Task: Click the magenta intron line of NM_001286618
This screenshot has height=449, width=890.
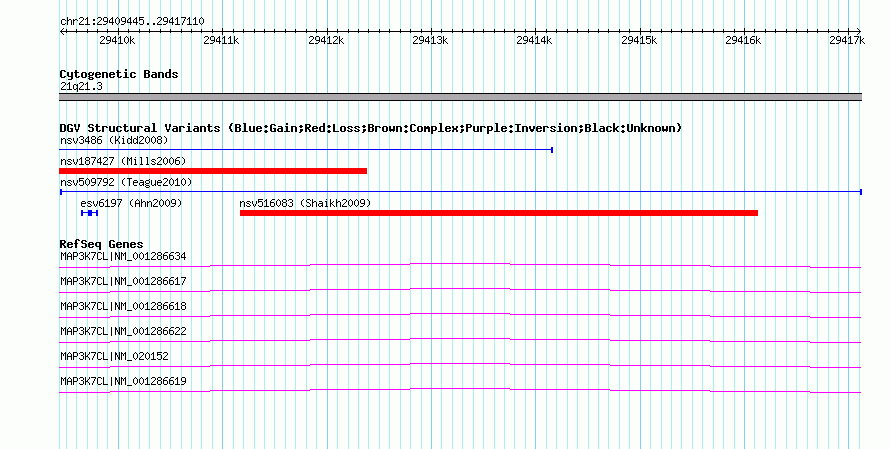Action: 460,315
